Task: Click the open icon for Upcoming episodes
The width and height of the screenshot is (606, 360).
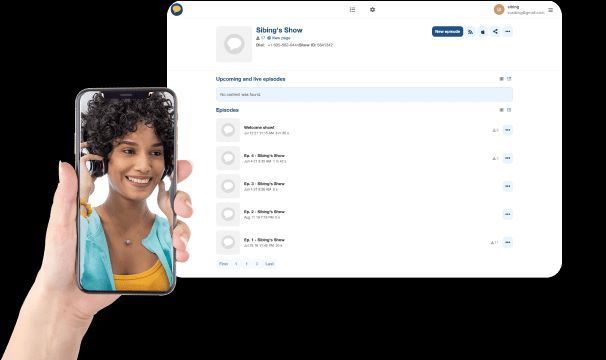Action: pyautogui.click(x=509, y=79)
